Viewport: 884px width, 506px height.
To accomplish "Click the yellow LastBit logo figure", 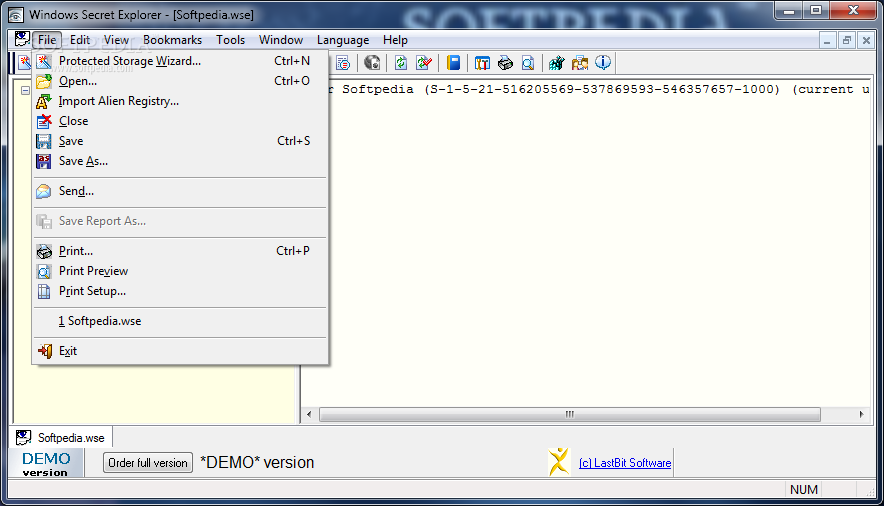I will 559,462.
